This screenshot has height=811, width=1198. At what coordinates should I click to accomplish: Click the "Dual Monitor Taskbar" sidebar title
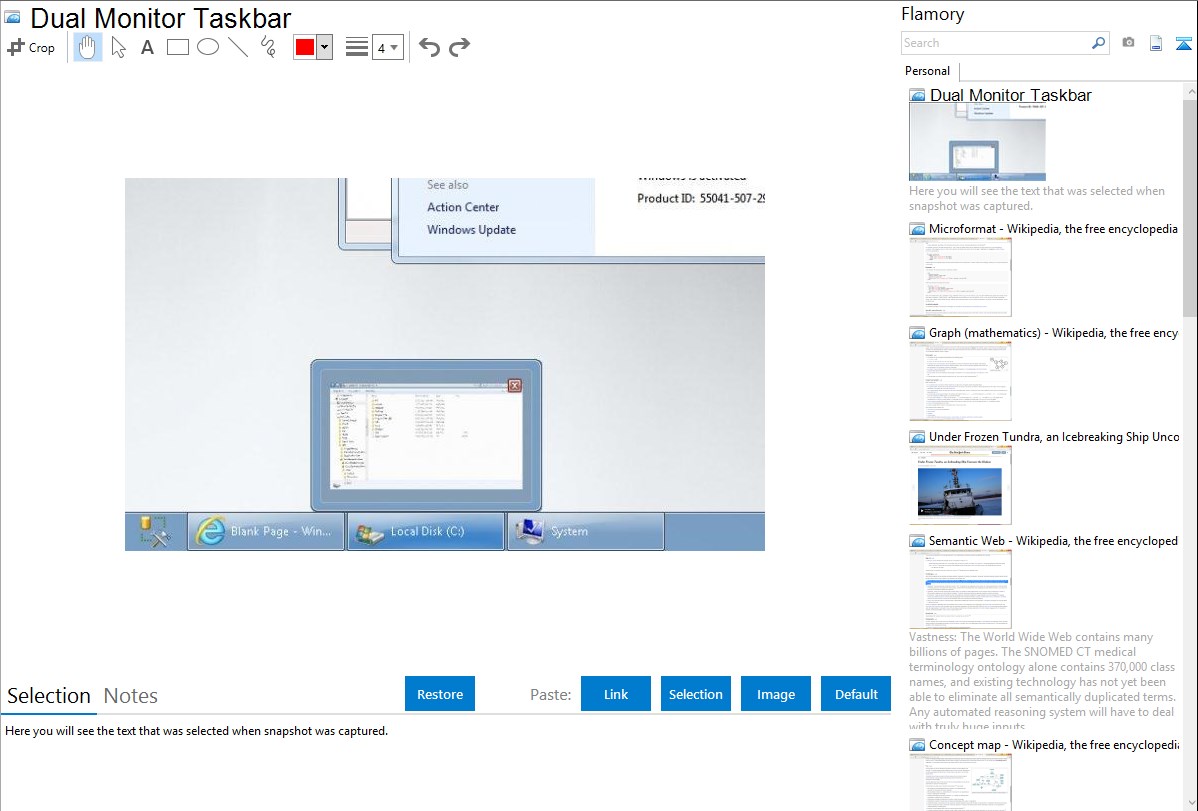(x=1011, y=96)
